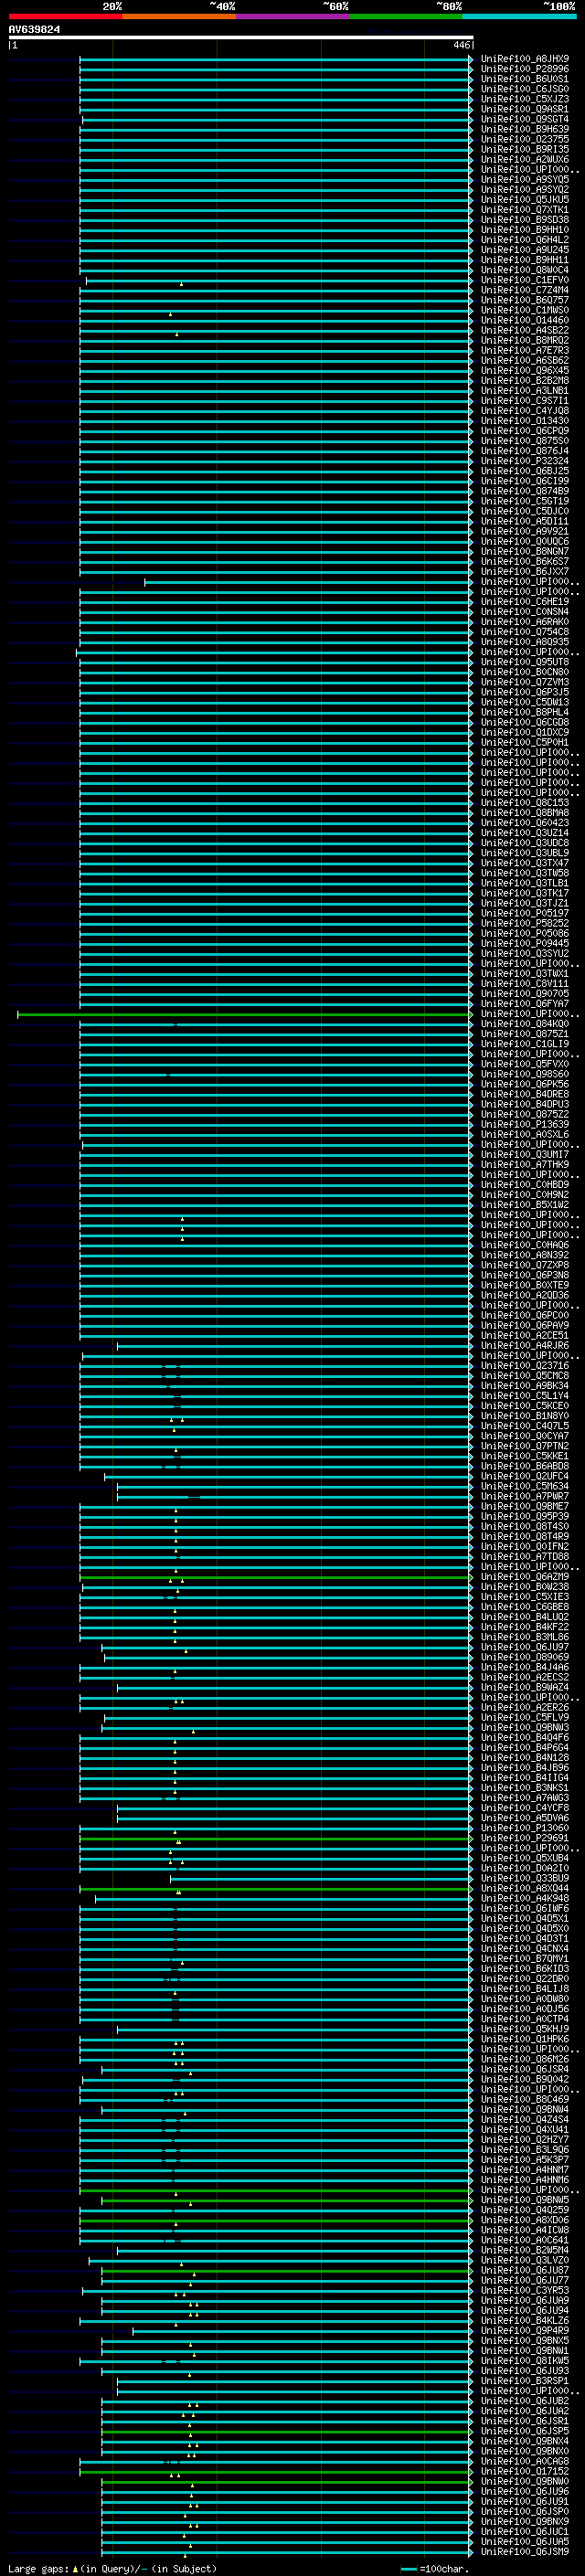Select hit UniRef100_Q7XTK1
Image resolution: width=585 pixels, height=2576 pixels.
524,210
